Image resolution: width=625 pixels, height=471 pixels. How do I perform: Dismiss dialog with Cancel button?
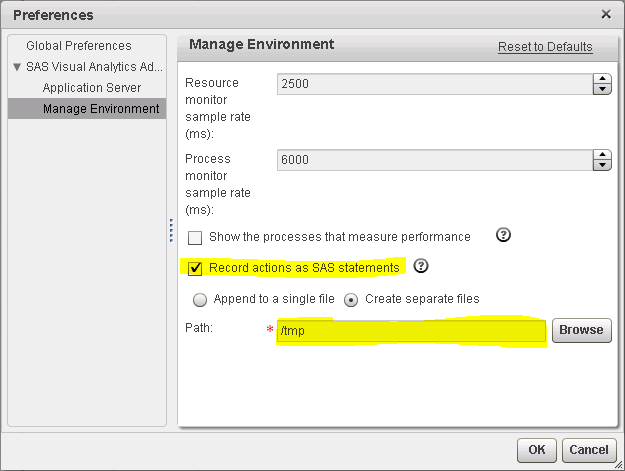click(x=589, y=450)
